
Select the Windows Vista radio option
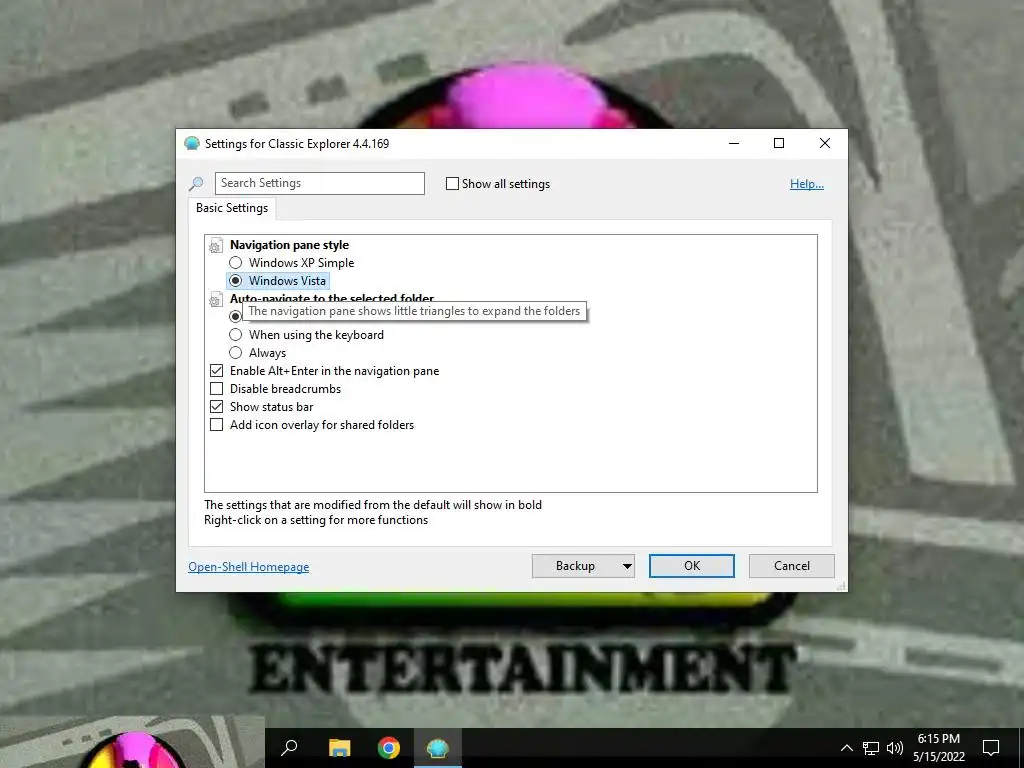coord(236,281)
